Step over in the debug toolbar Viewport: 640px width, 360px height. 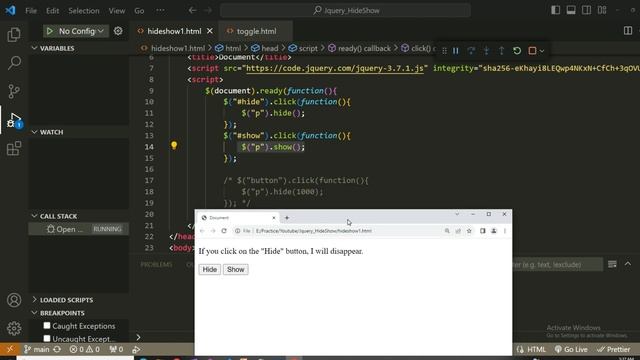pyautogui.click(x=471, y=51)
